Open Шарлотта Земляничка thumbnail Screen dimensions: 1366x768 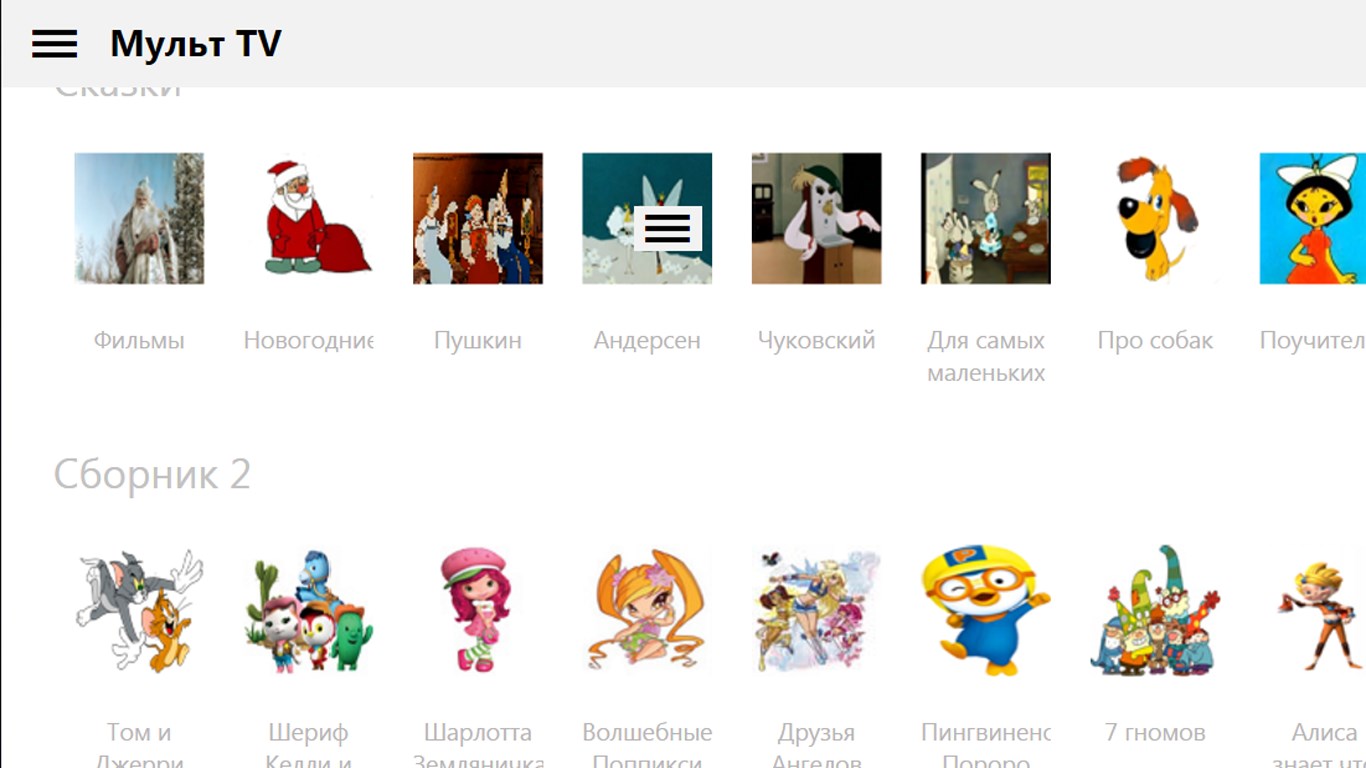478,610
